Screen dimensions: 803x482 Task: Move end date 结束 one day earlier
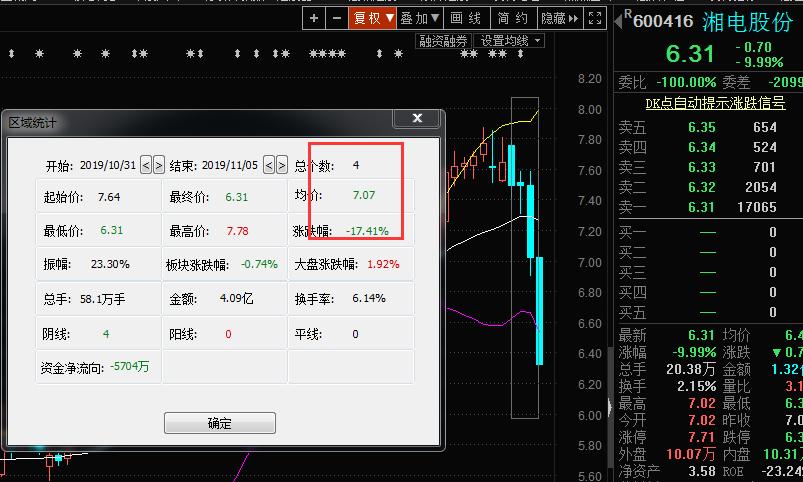[268, 165]
